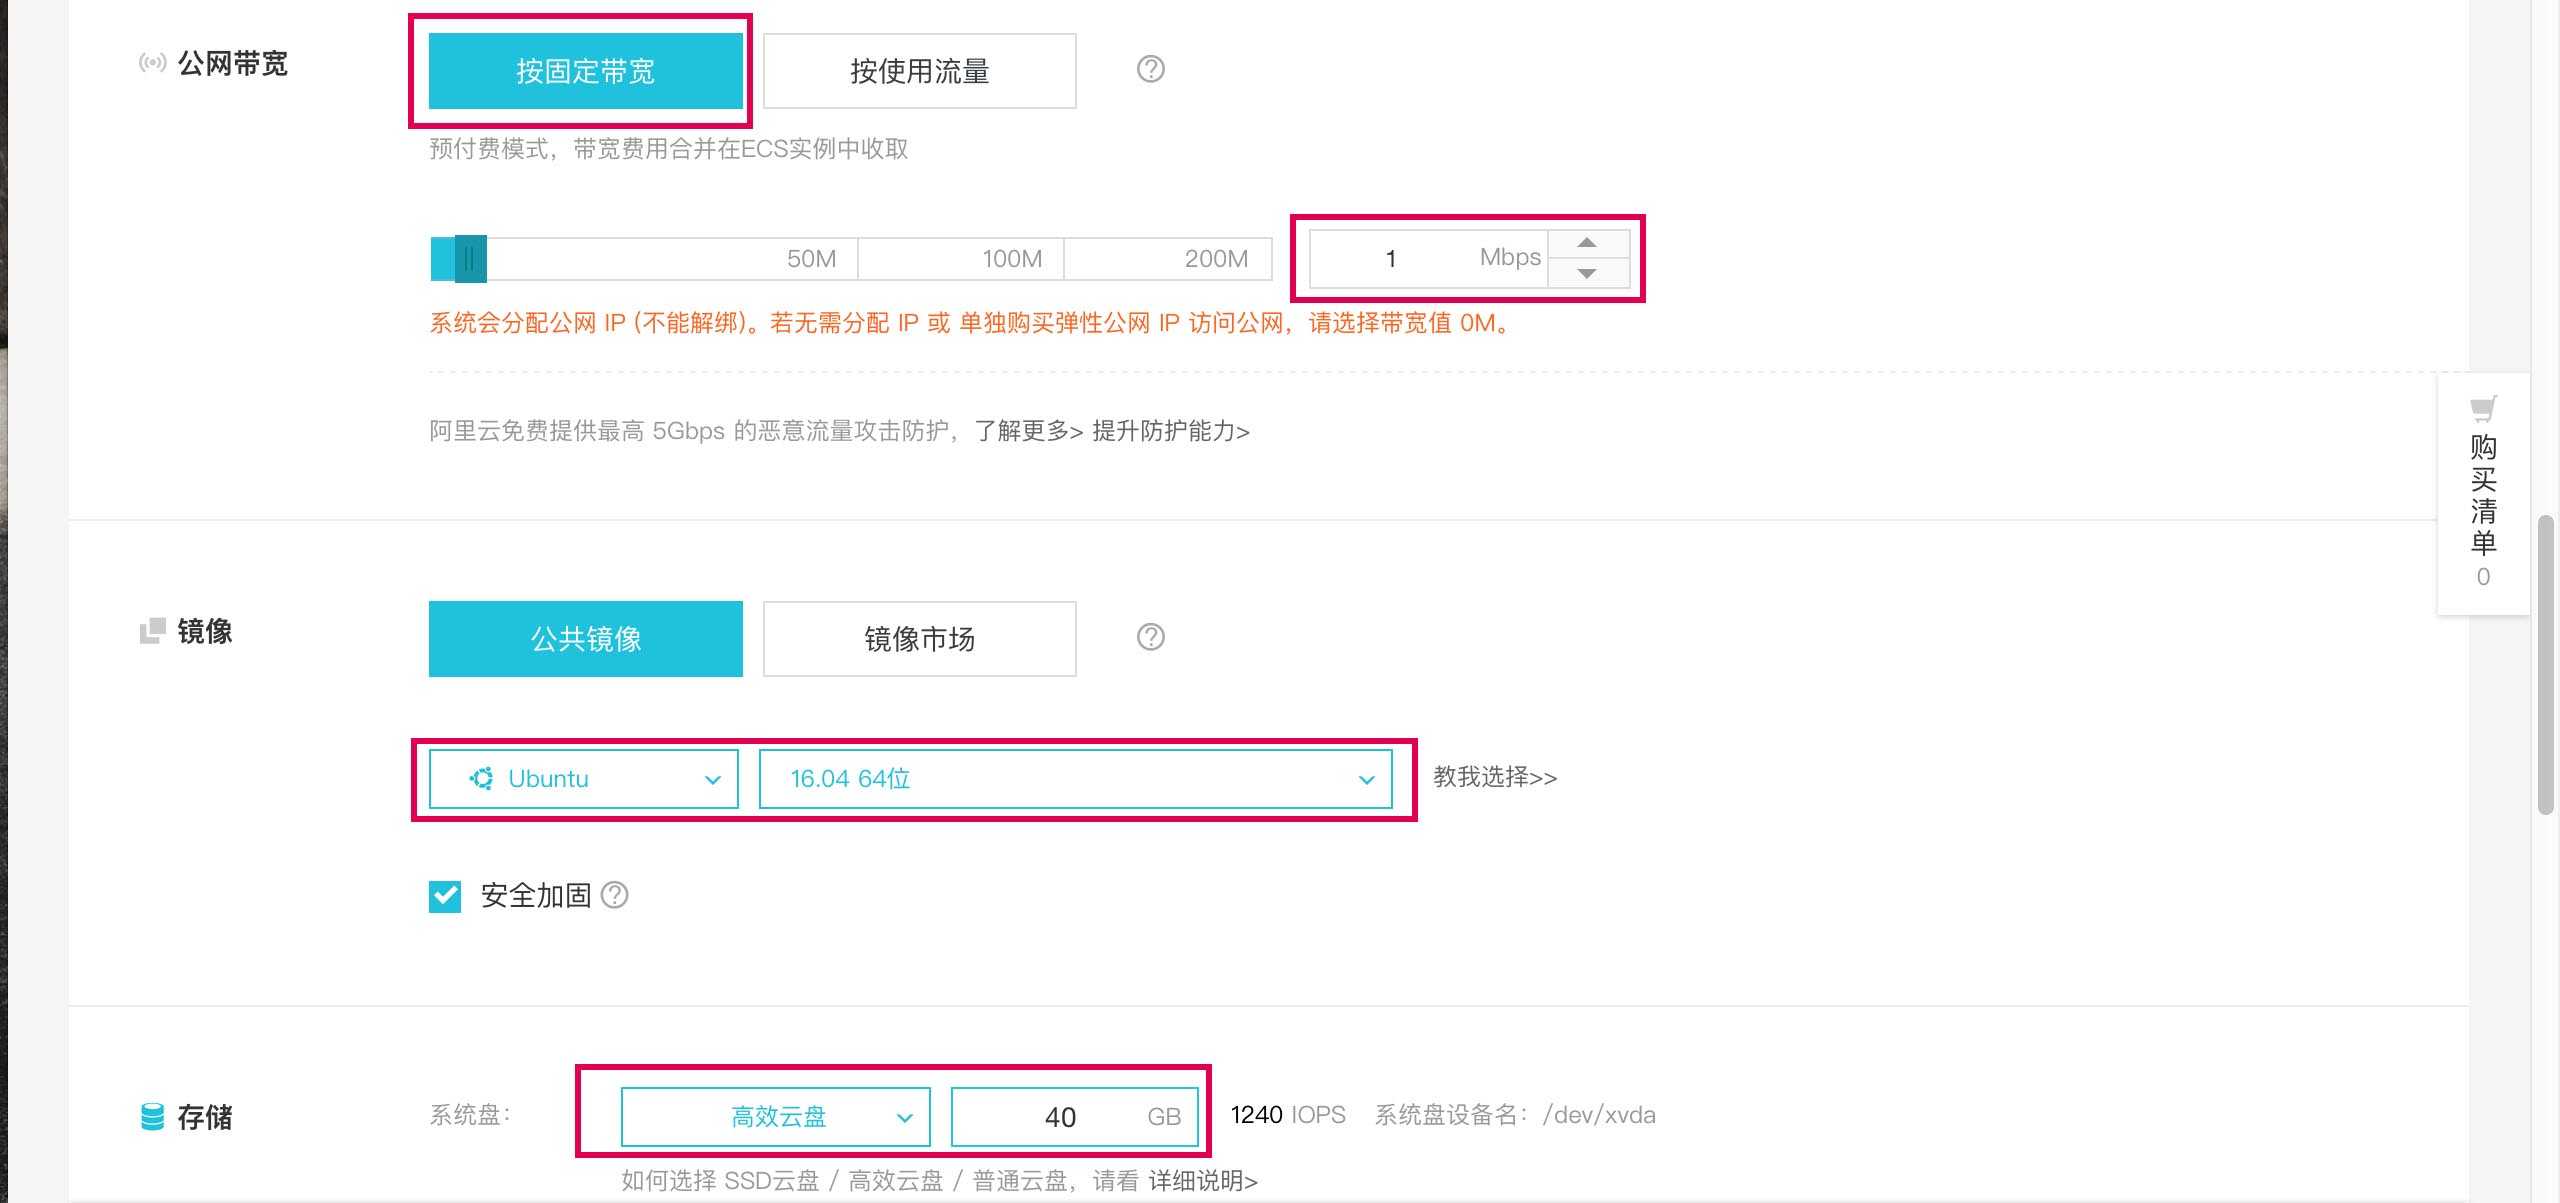Click the 1240 IOPS value
Image resolution: width=2560 pixels, height=1203 pixels.
pyautogui.click(x=1288, y=1115)
